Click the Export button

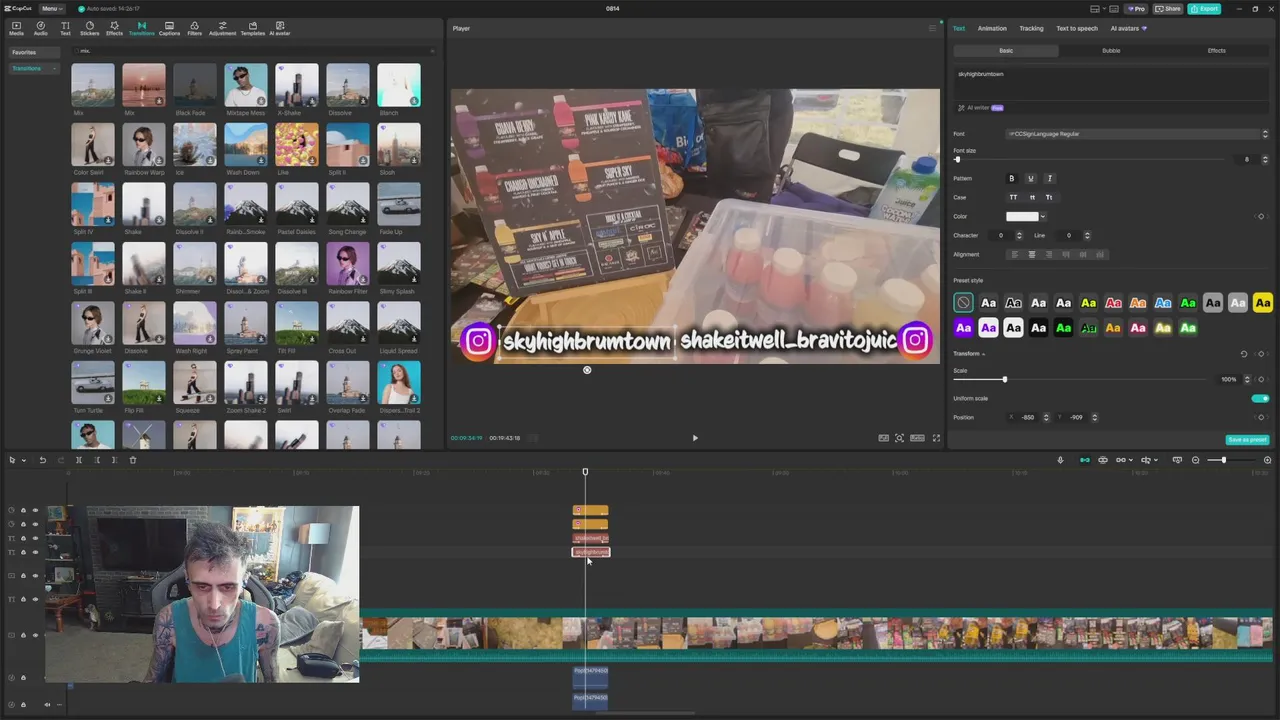(x=1204, y=9)
